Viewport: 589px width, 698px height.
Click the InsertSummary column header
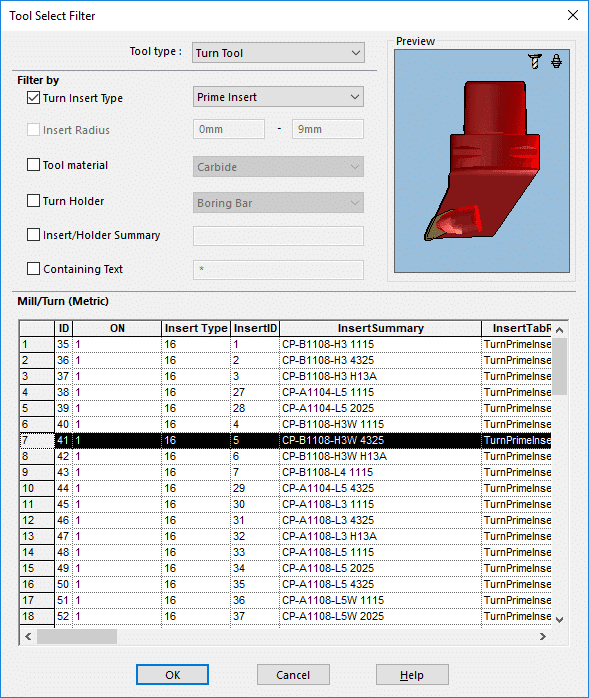click(x=381, y=329)
